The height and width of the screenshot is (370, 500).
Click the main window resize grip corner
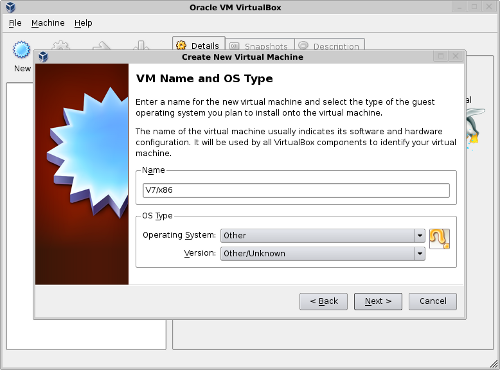pos(494,364)
